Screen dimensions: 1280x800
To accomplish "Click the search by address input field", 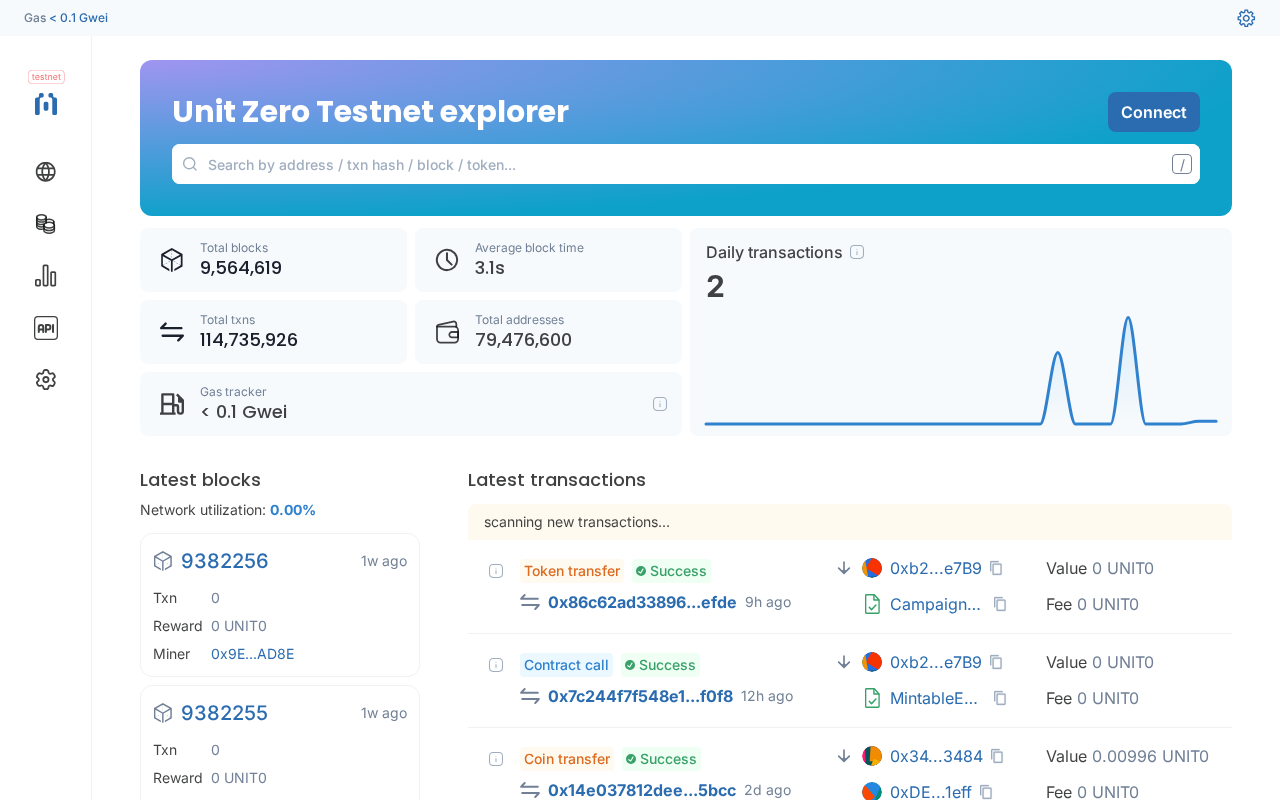I will click(x=686, y=164).
